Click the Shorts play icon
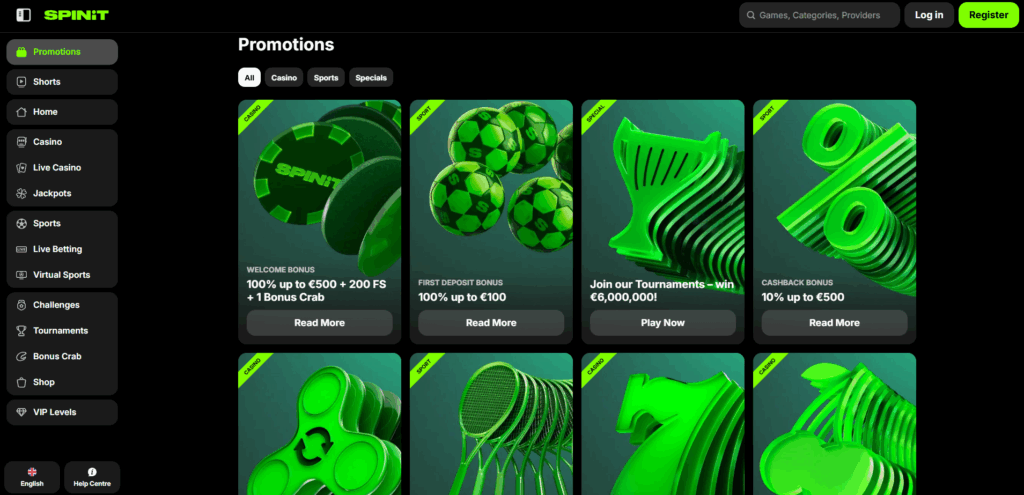The width and height of the screenshot is (1024, 495). coord(22,82)
